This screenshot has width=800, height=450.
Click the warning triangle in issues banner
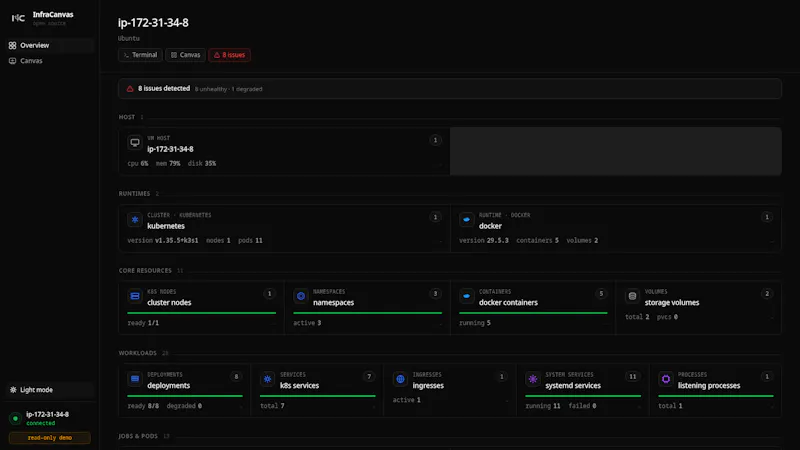130,89
